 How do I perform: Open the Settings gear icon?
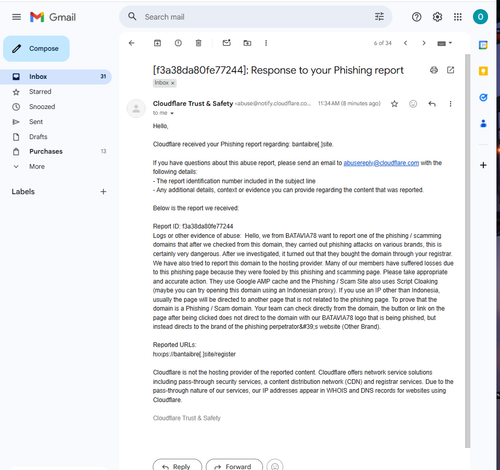tap(437, 17)
